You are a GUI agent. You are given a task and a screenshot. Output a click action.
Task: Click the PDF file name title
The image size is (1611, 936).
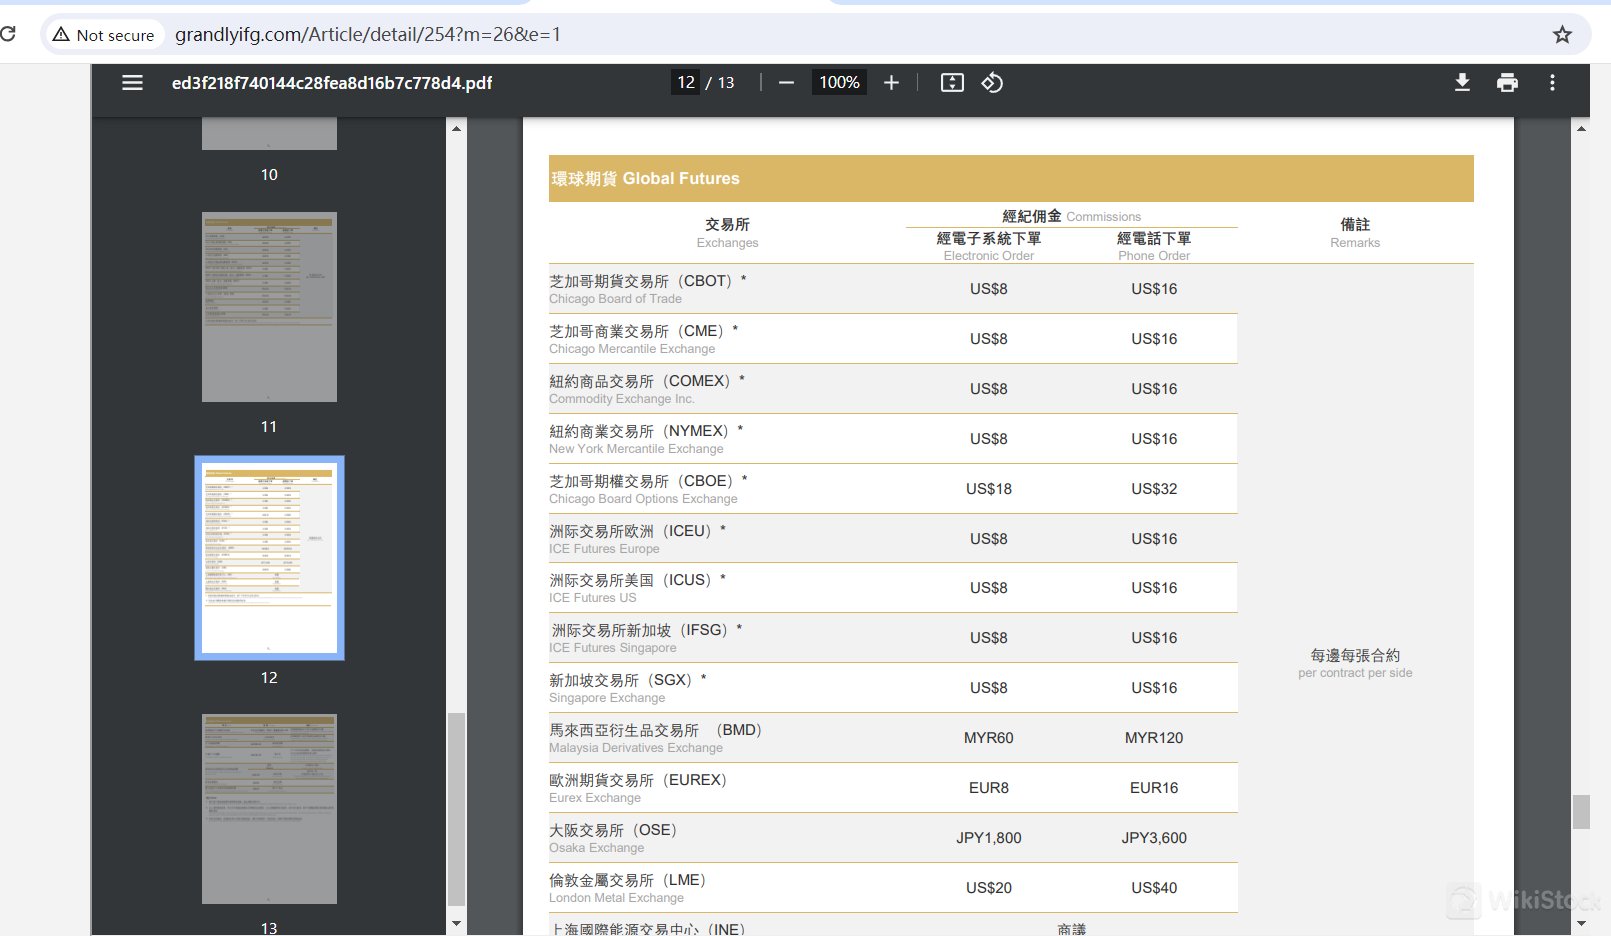coord(332,83)
